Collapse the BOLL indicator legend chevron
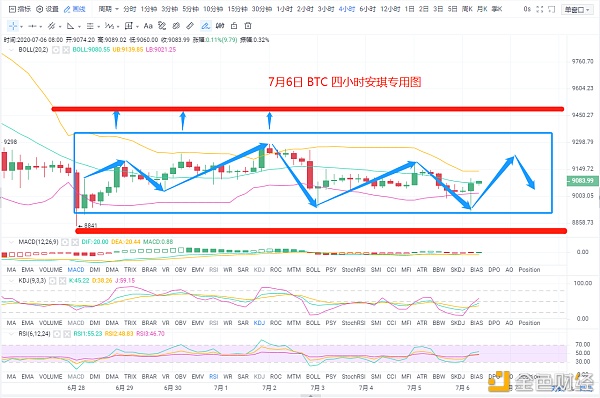This screenshot has width=600, height=398. coord(11,50)
